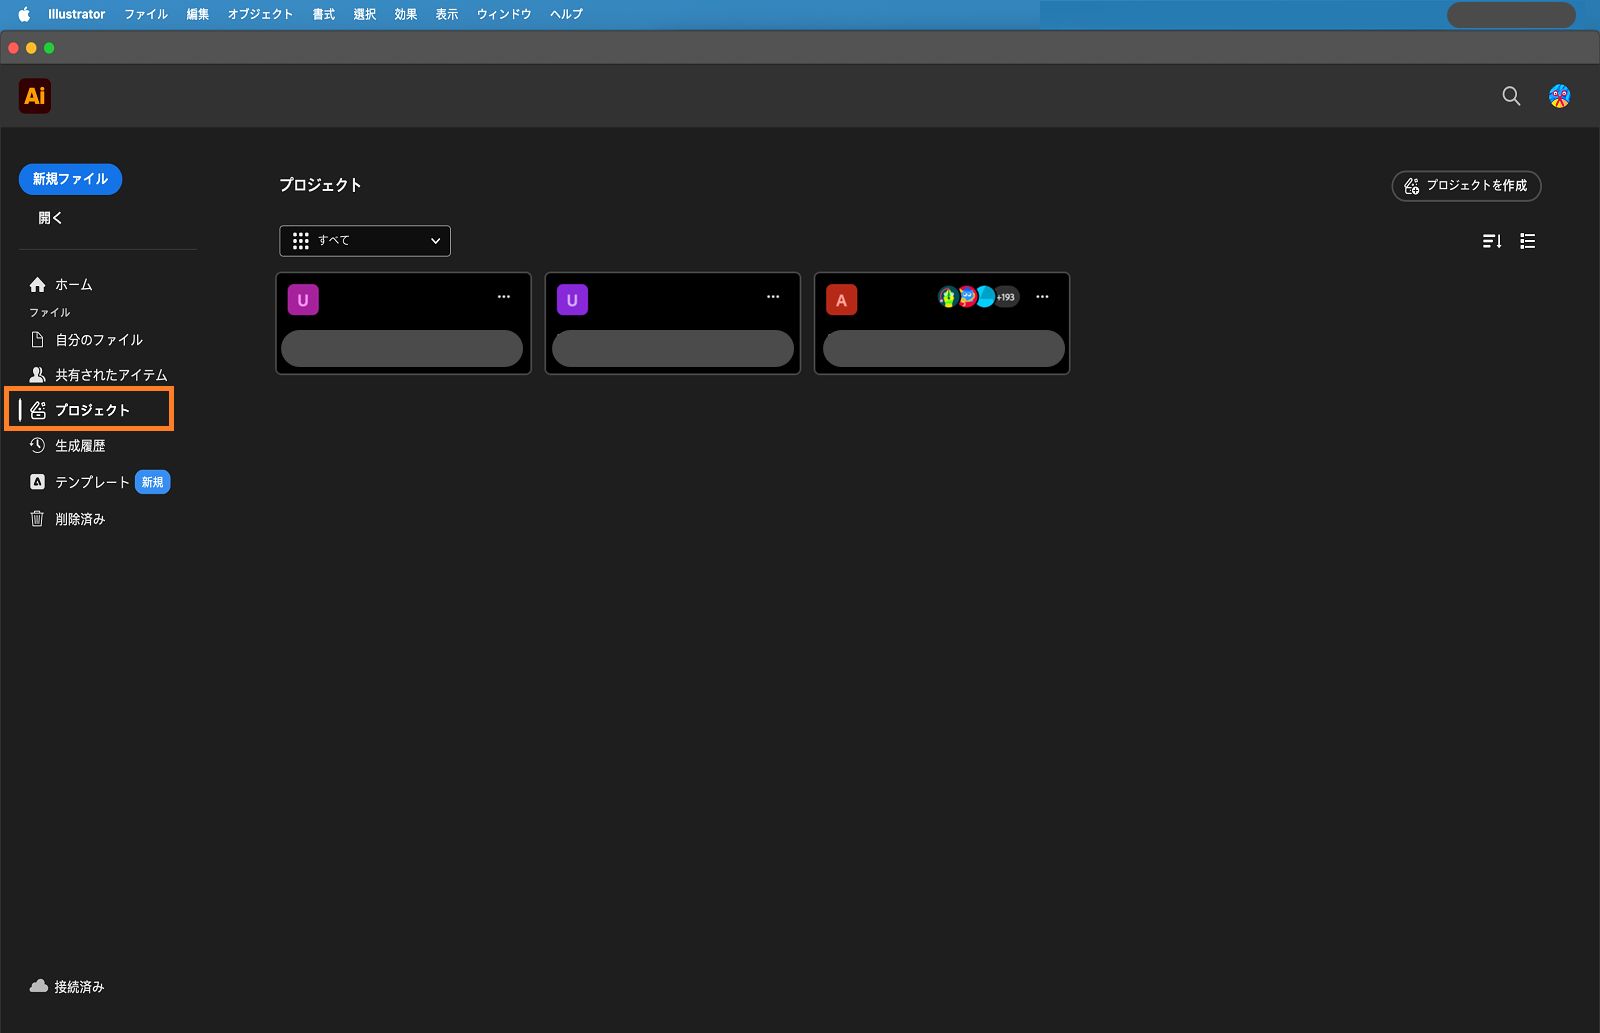Open more options on second U project card
The width and height of the screenshot is (1600, 1033).
point(773,297)
